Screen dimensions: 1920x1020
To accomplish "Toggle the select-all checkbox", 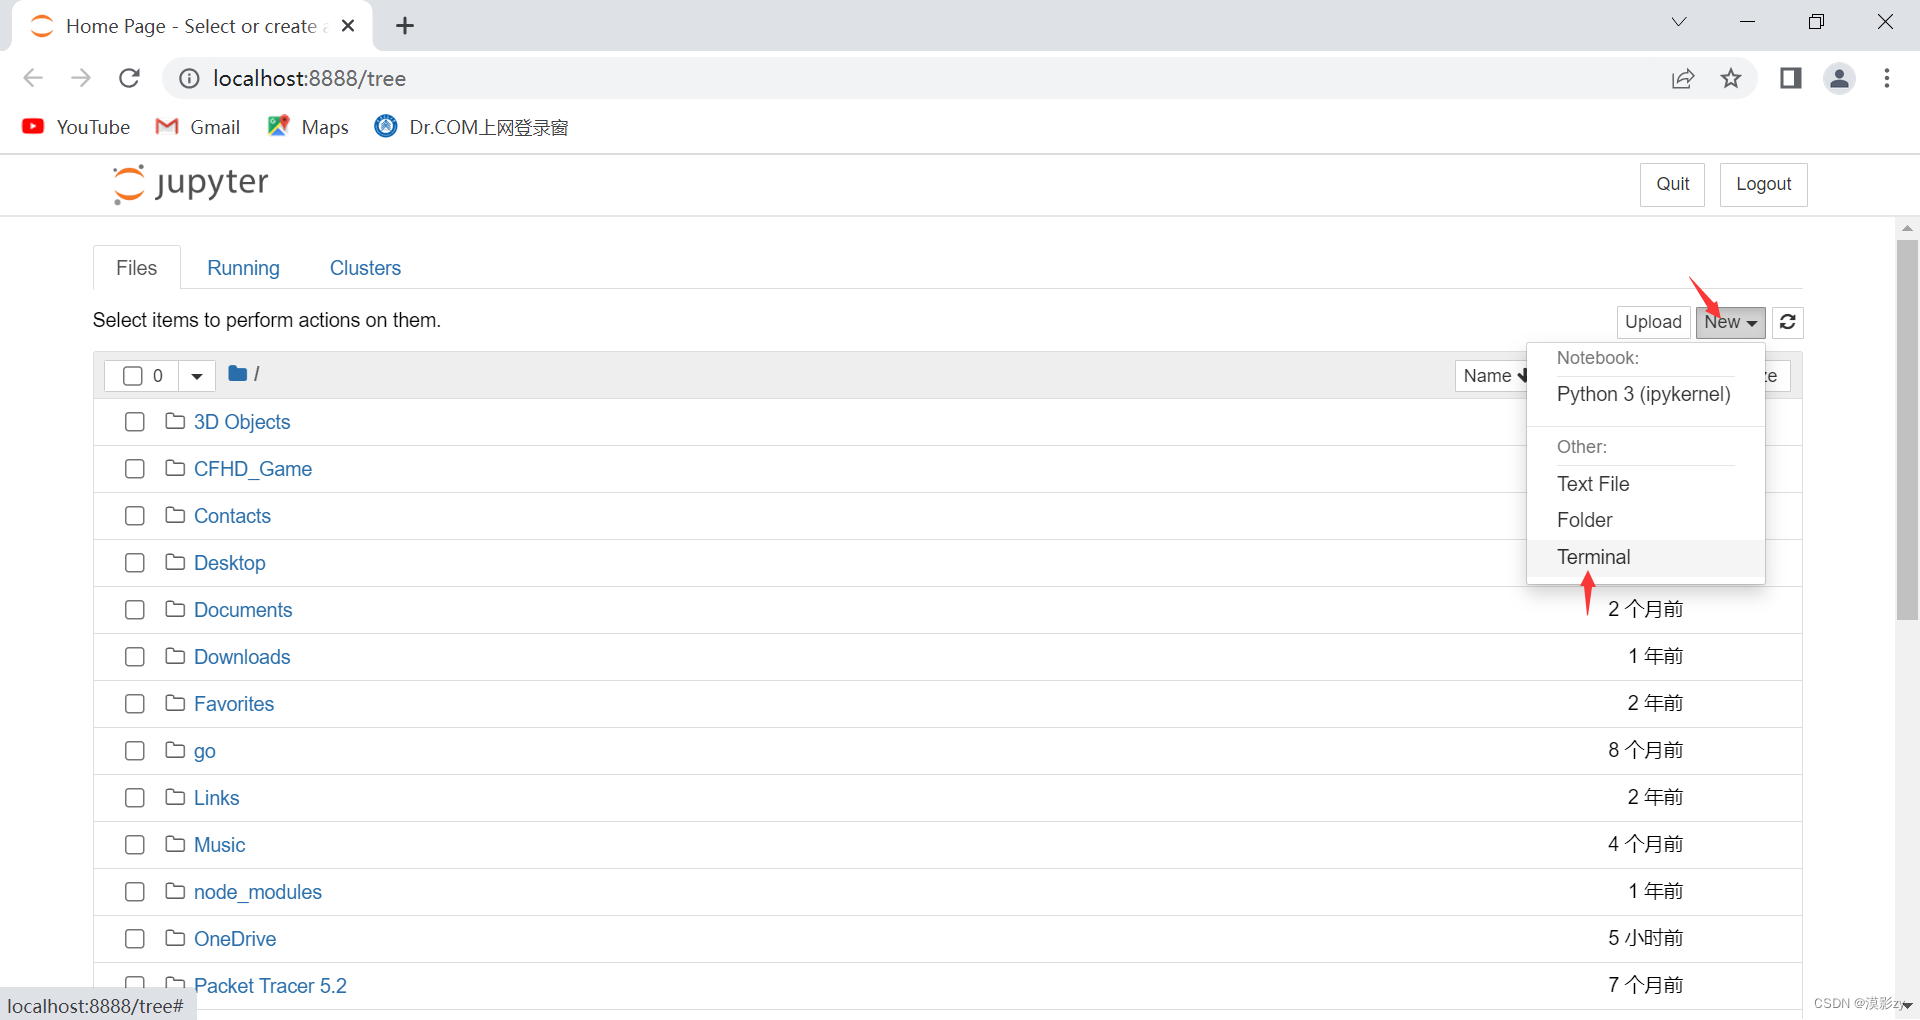I will (133, 376).
